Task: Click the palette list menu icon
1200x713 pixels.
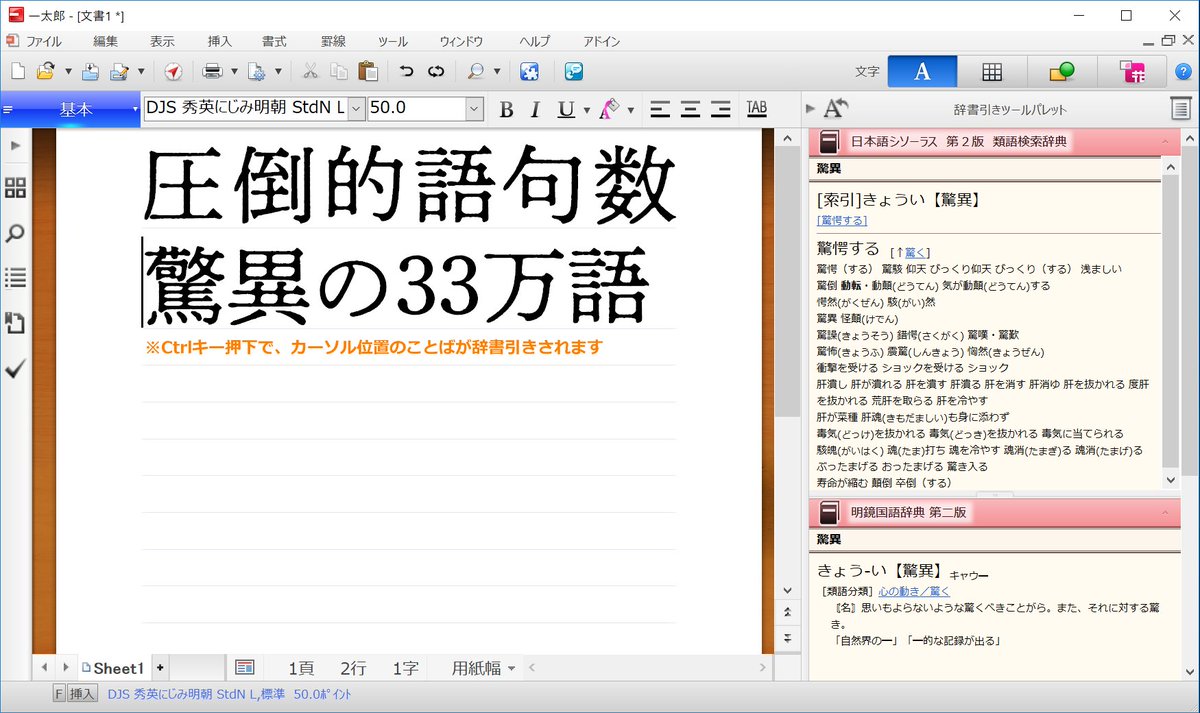Action: point(1180,109)
